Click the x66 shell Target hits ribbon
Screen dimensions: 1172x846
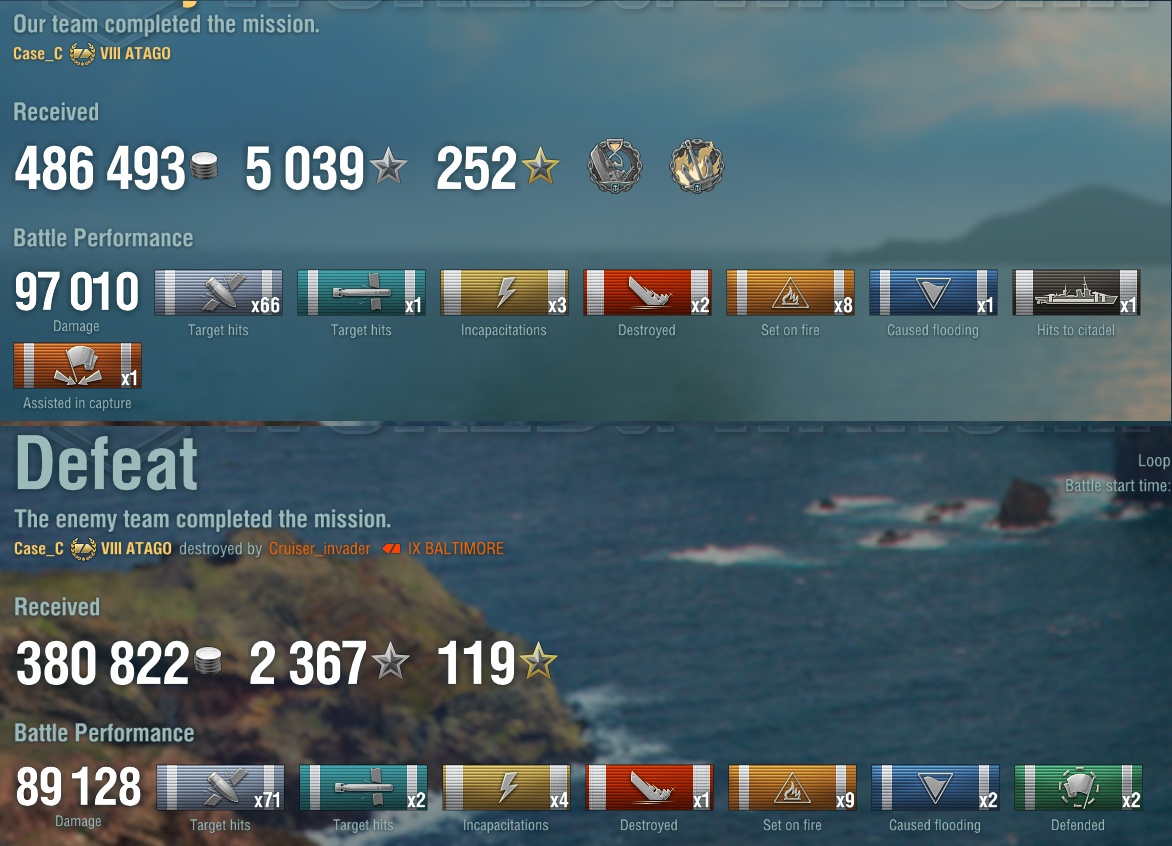click(218, 292)
